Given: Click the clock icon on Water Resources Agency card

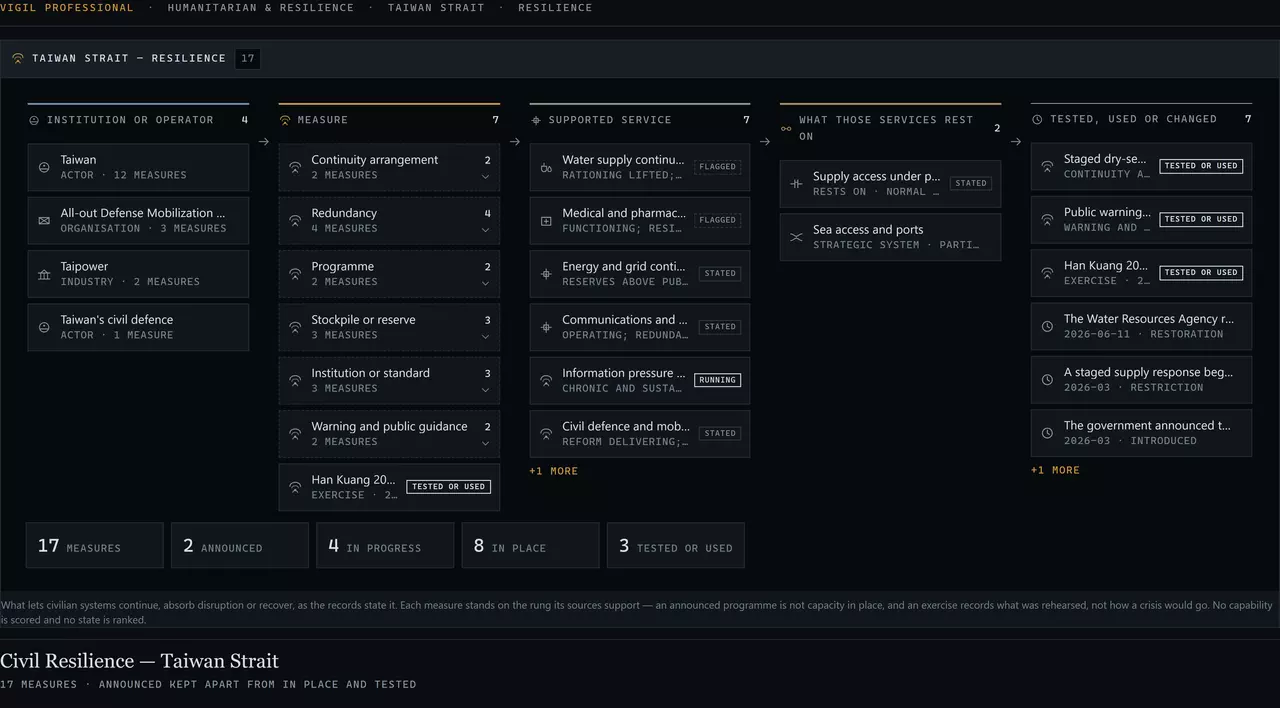Looking at the screenshot, I should tap(1047, 326).
